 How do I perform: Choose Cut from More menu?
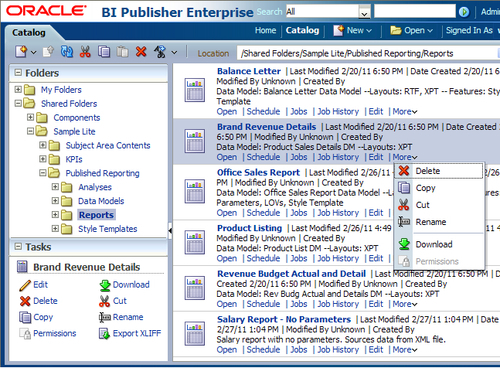[x=439, y=205]
